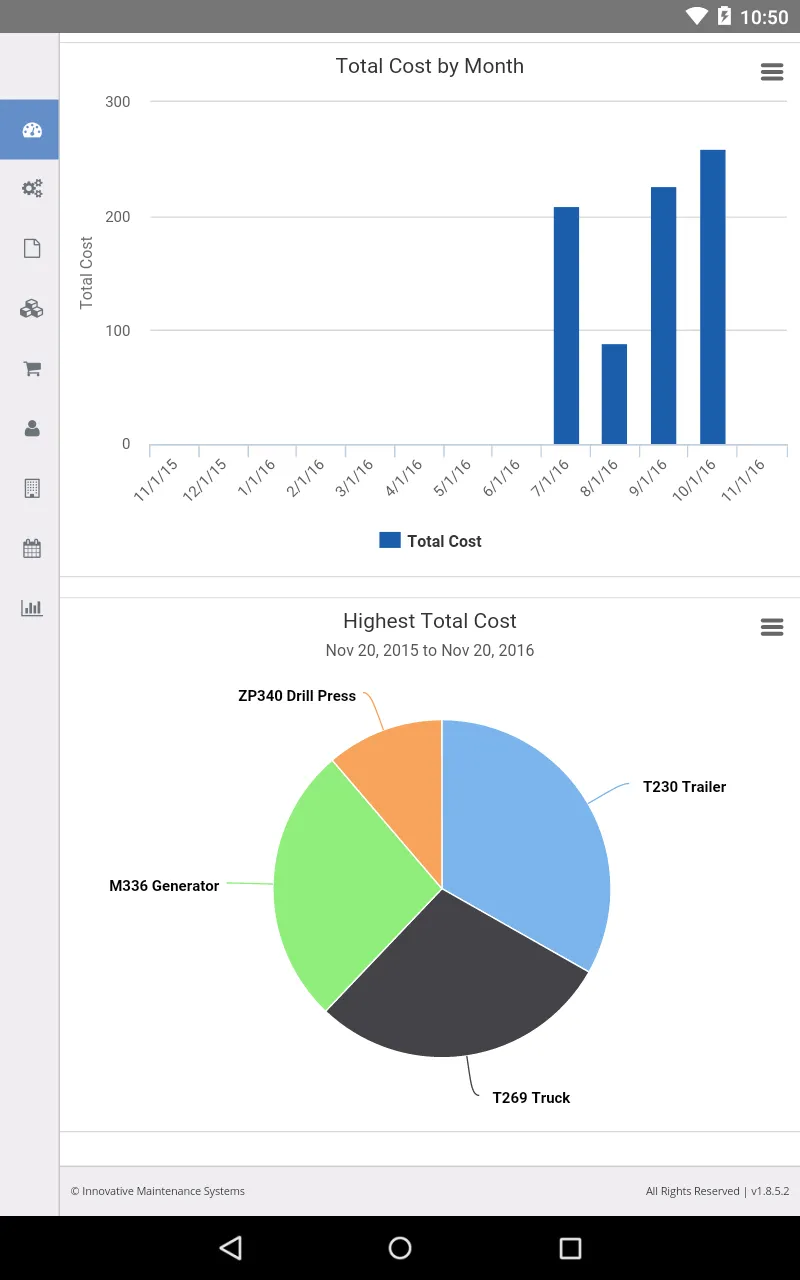800x1280 pixels.
Task: Open the building icon in sidebar
Action: click(x=31, y=488)
